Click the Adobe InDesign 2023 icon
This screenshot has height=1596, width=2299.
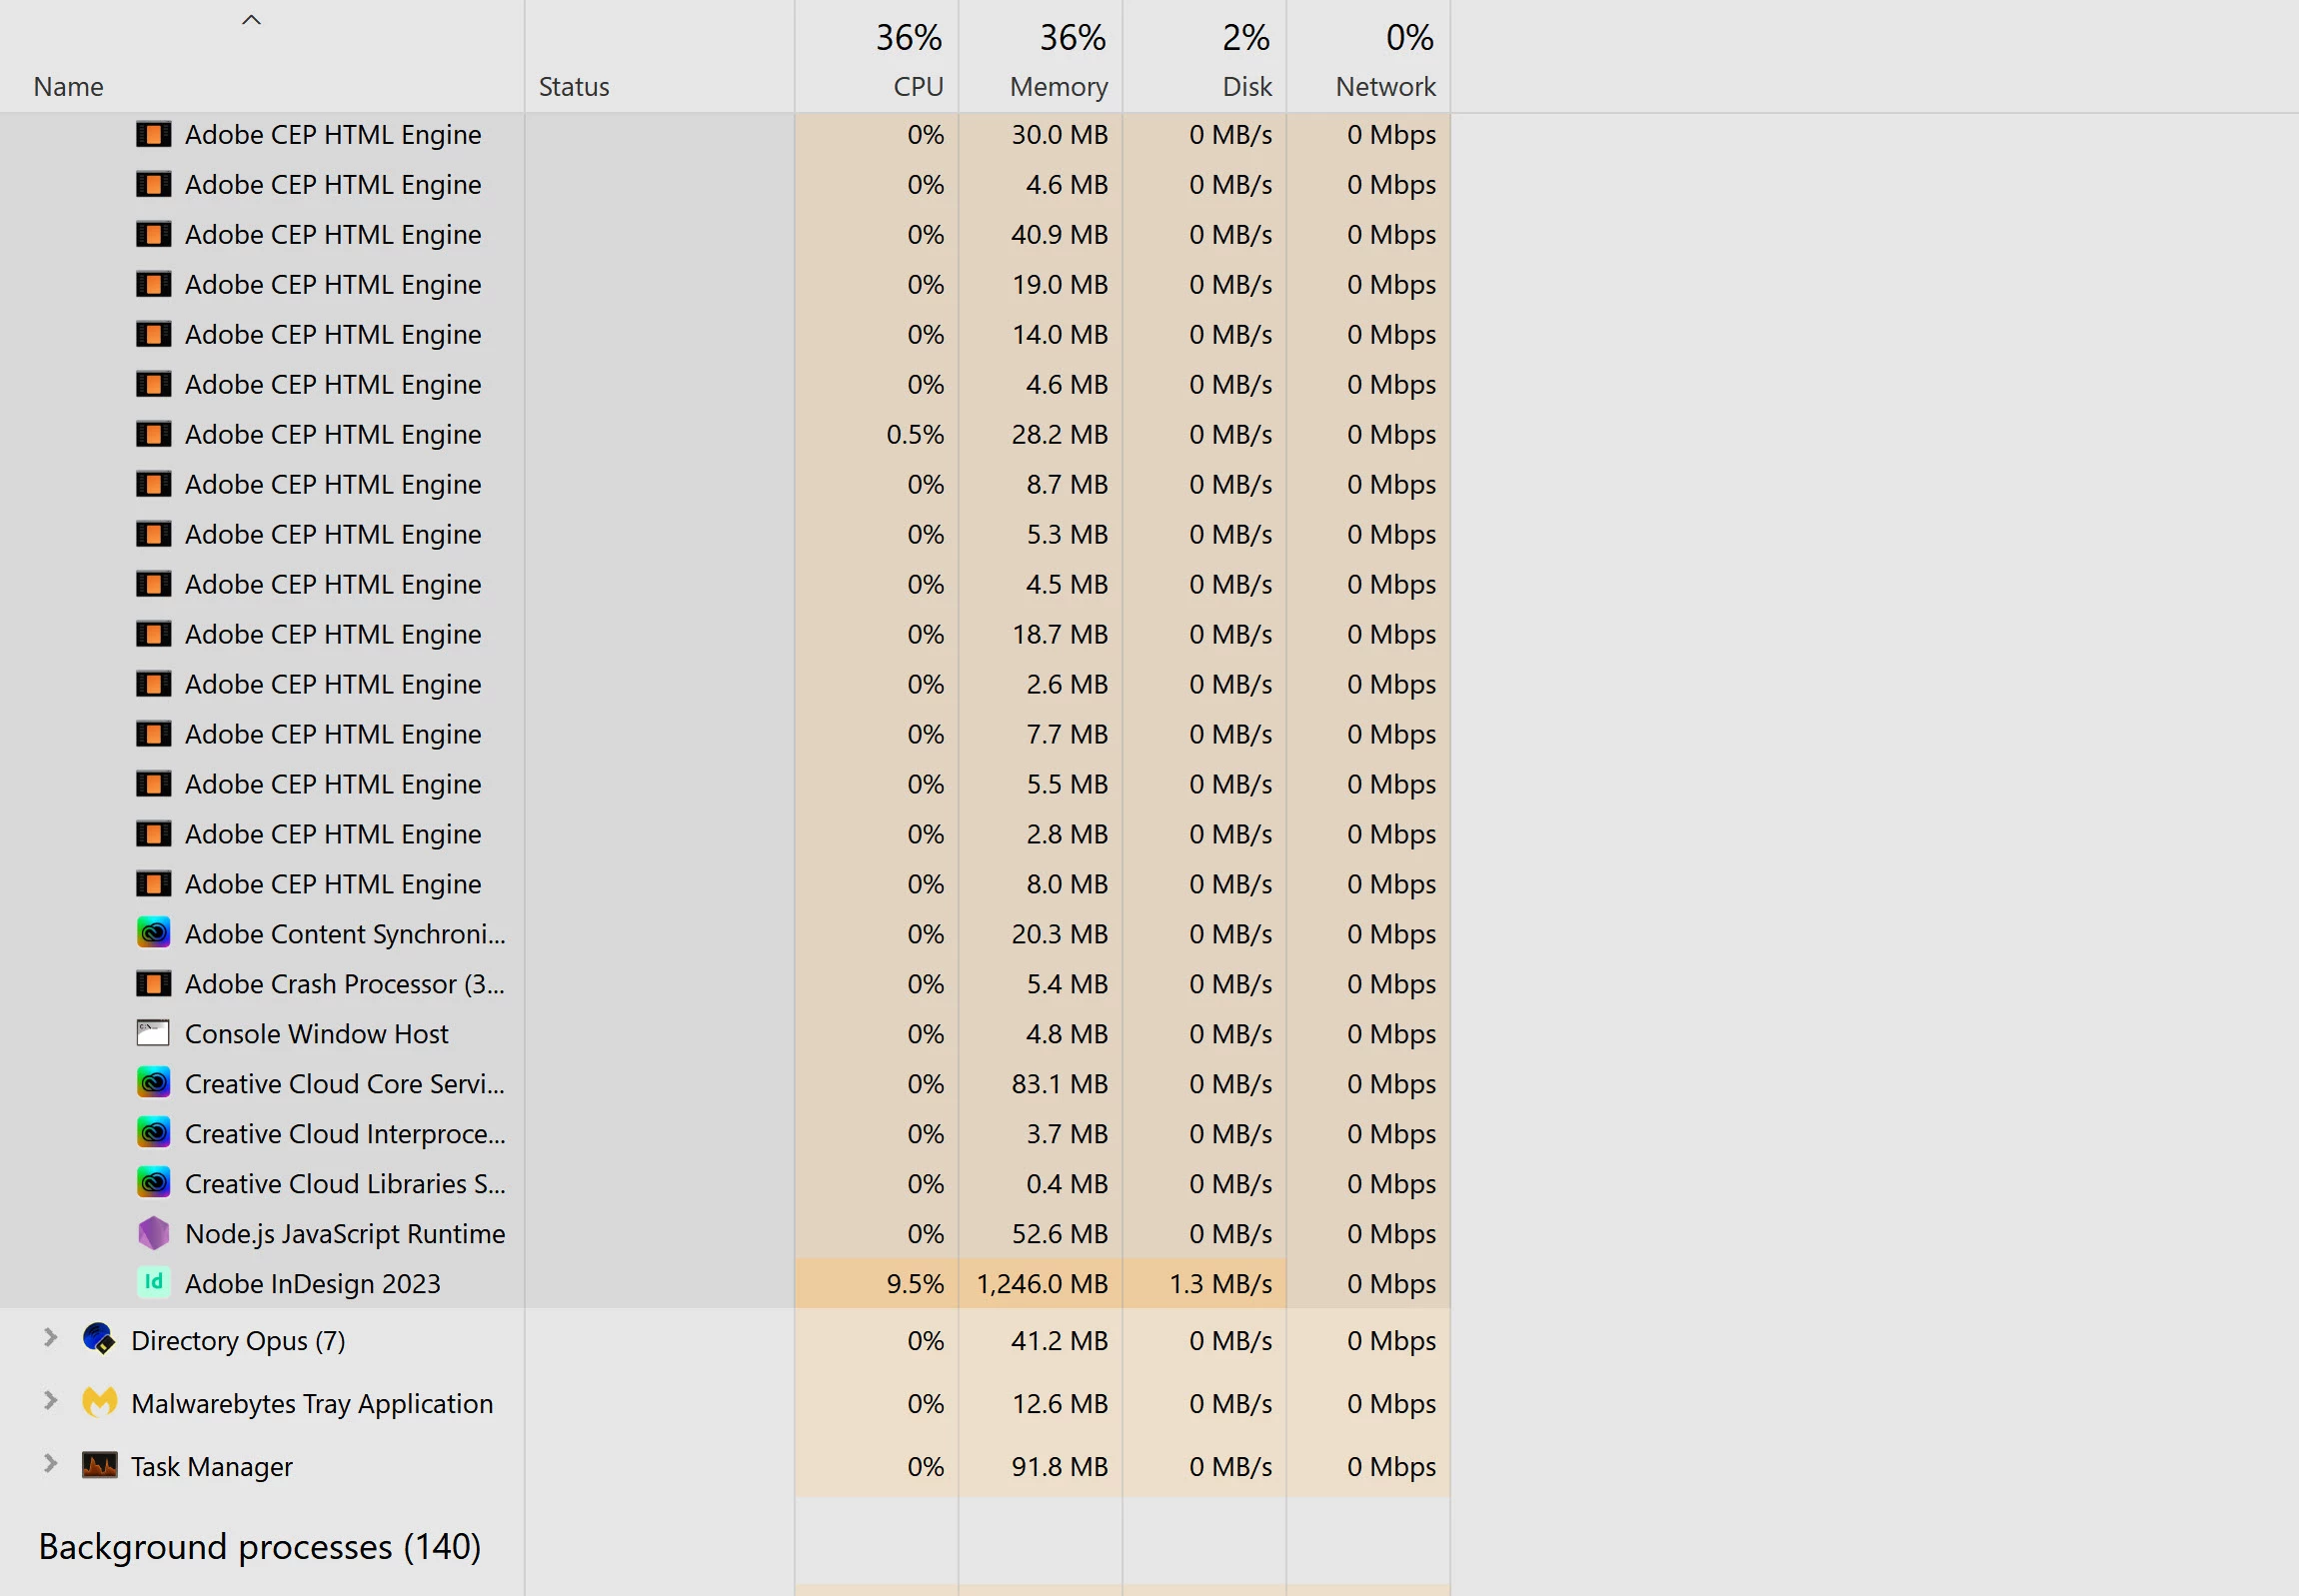(153, 1283)
